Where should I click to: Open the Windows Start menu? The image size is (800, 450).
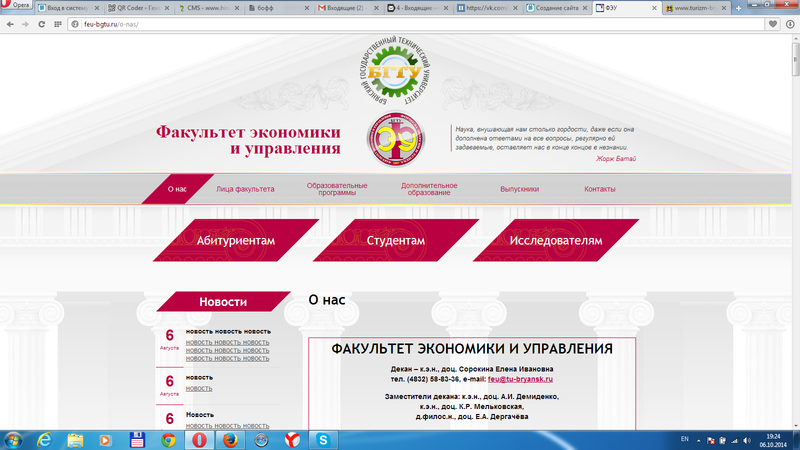tap(13, 440)
